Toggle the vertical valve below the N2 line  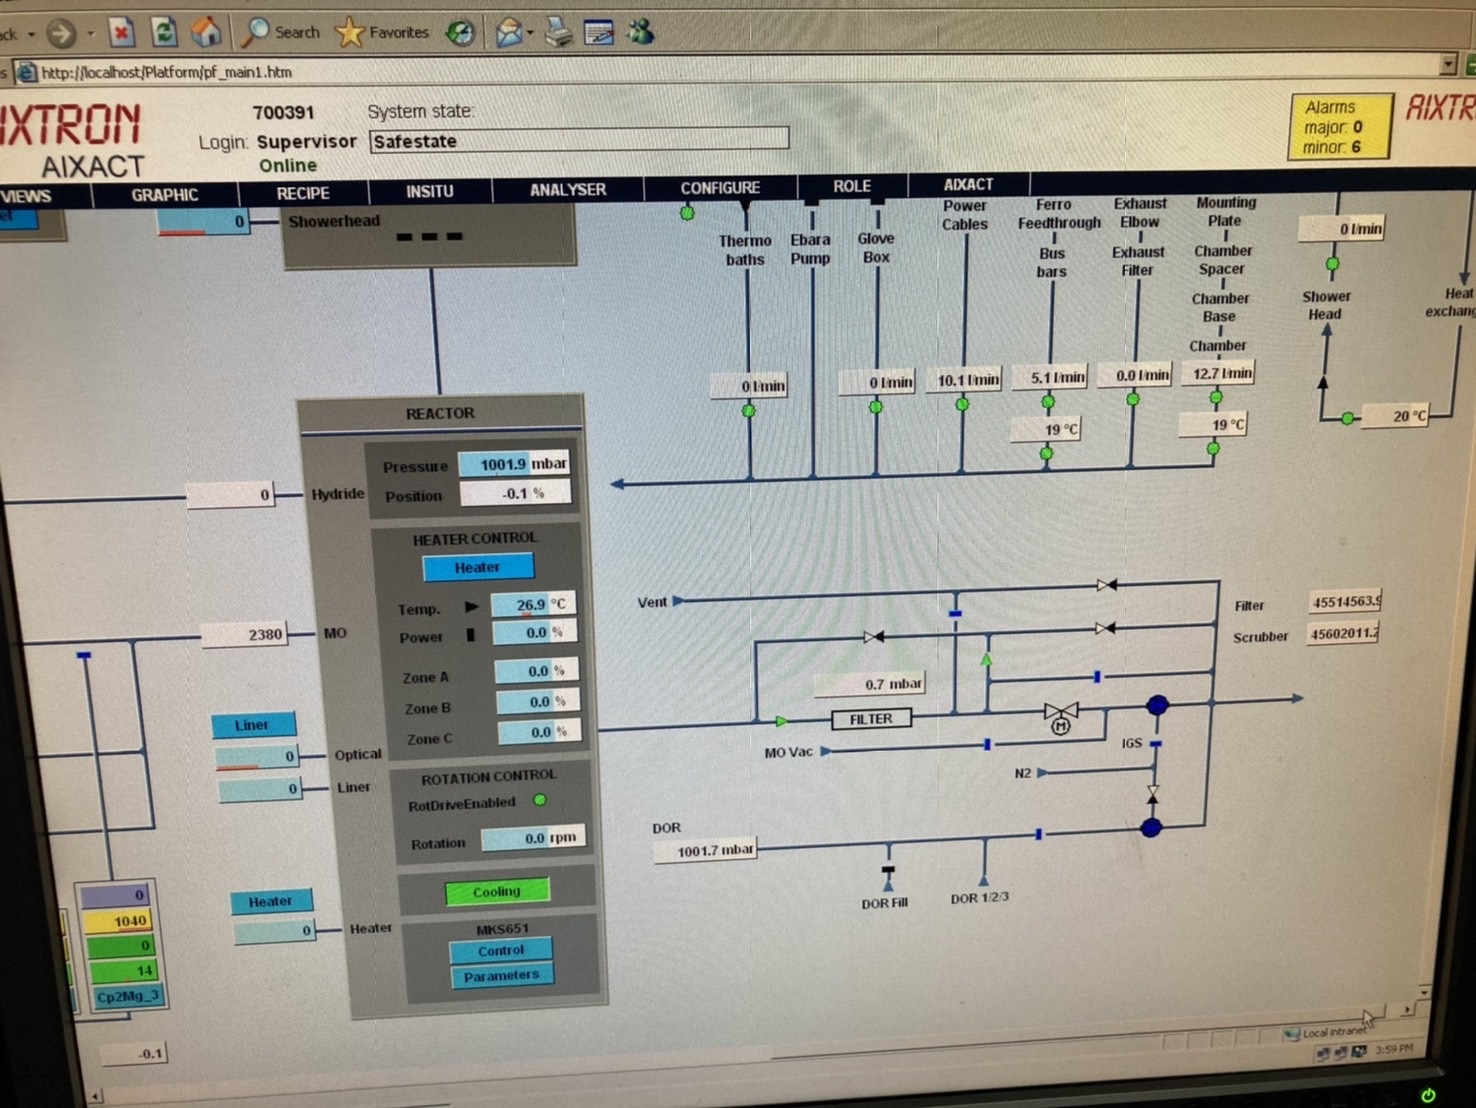coord(1153,794)
